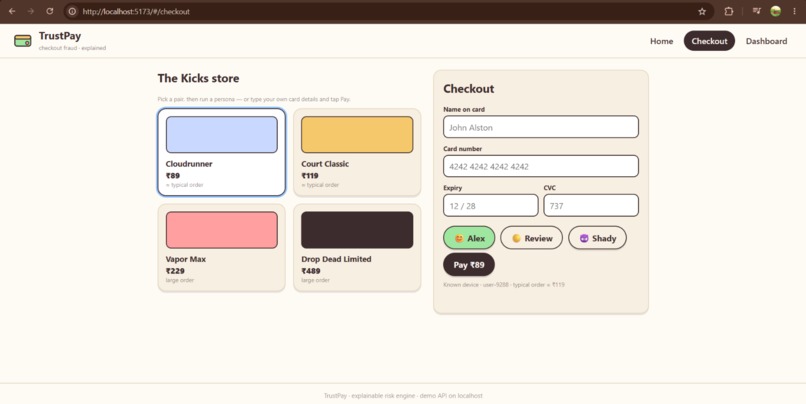Image resolution: width=806 pixels, height=404 pixels.
Task: Click the 'checkout fraud · explained' tagline
Action: [72, 48]
